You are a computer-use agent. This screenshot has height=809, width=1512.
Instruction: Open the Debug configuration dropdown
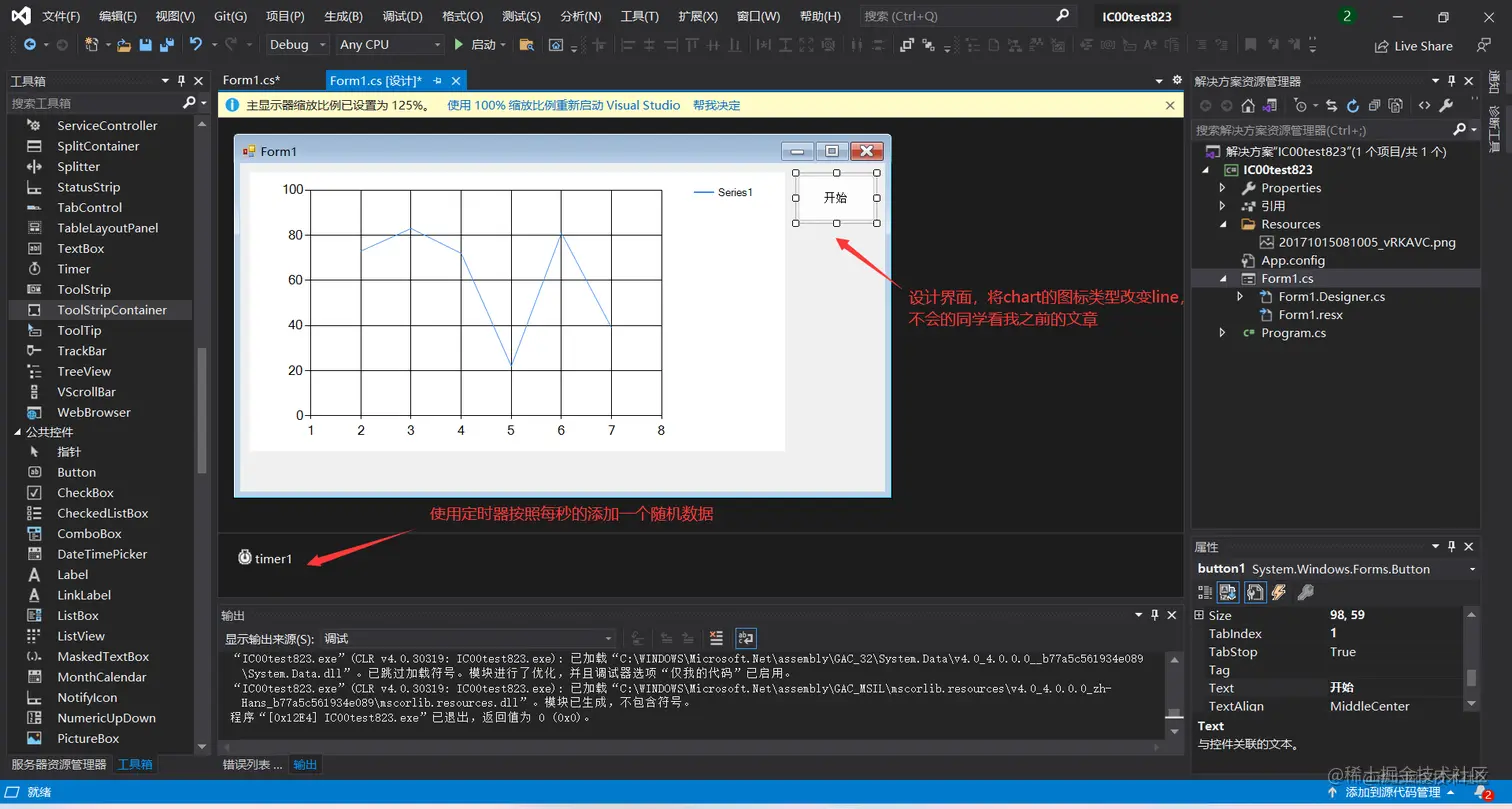(297, 45)
